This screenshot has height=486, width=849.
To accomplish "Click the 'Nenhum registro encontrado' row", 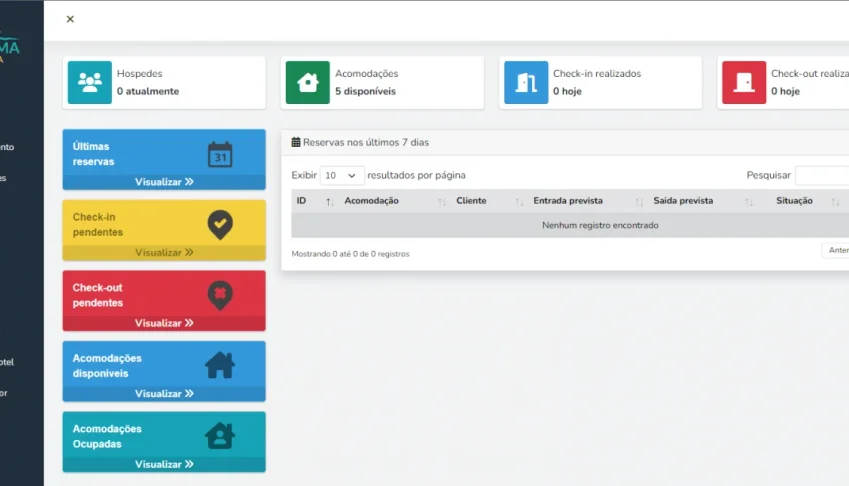I will point(570,225).
